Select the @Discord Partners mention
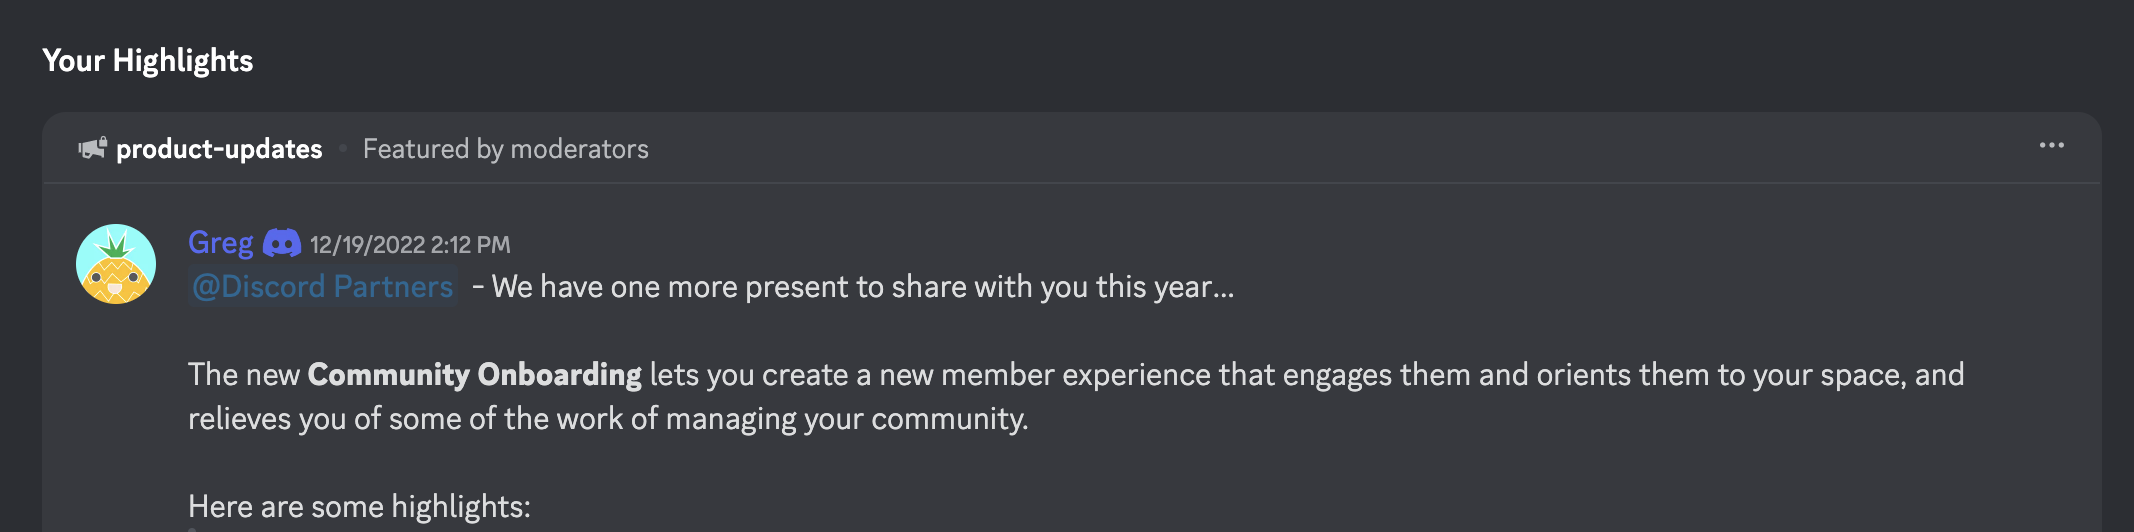 322,287
